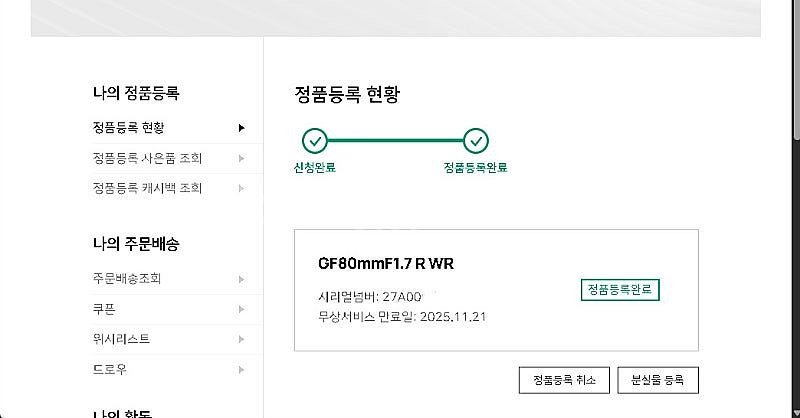Click the green 정품등록완료 status badge
800x418 pixels.
[x=620, y=290]
